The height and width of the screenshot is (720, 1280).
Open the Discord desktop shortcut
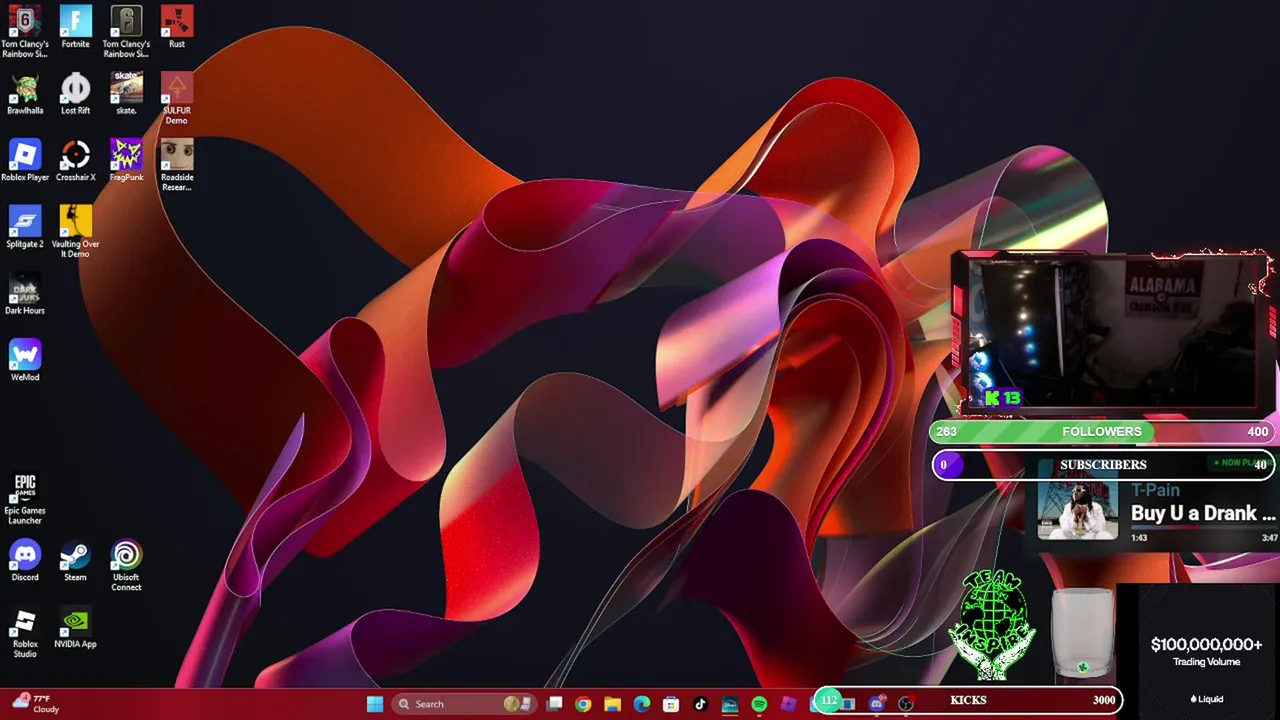[25, 561]
